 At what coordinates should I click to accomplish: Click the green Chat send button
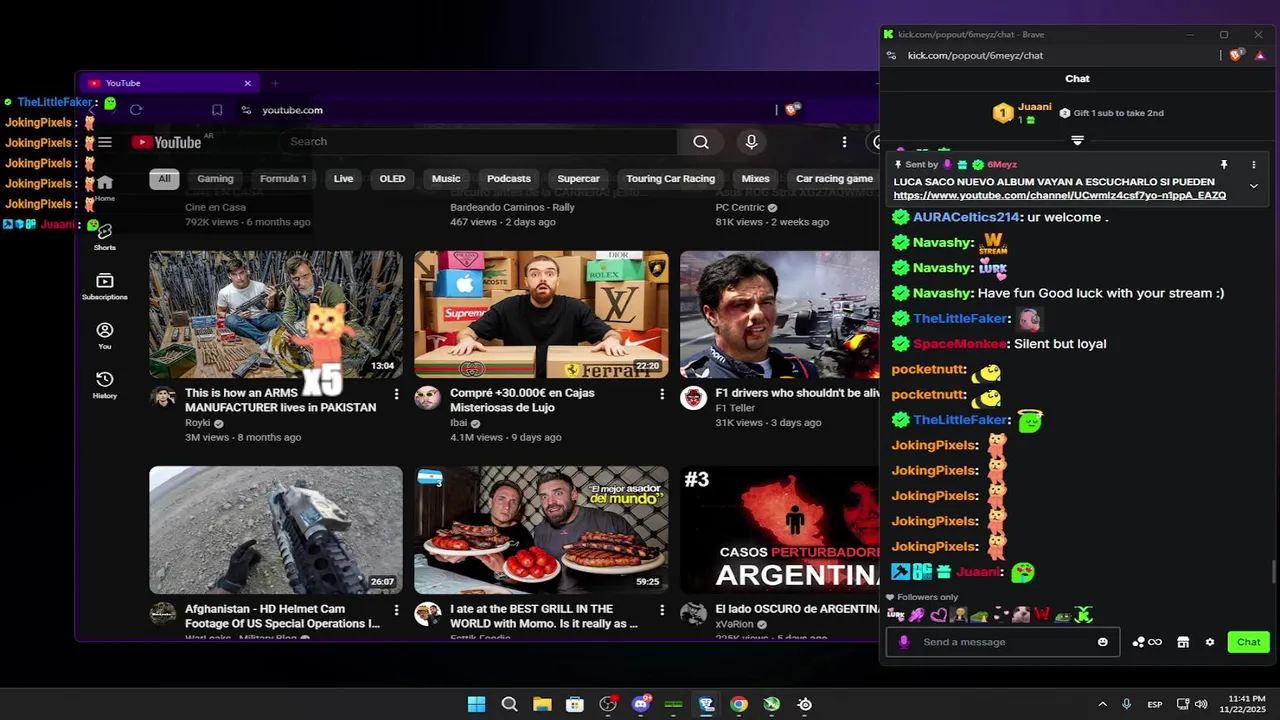[1248, 642]
